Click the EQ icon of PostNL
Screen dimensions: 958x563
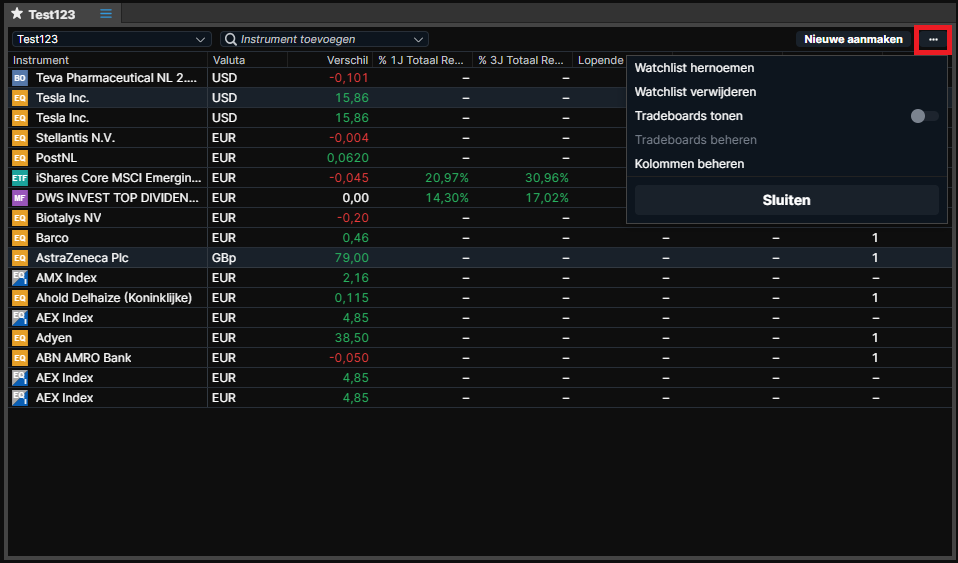tap(20, 158)
